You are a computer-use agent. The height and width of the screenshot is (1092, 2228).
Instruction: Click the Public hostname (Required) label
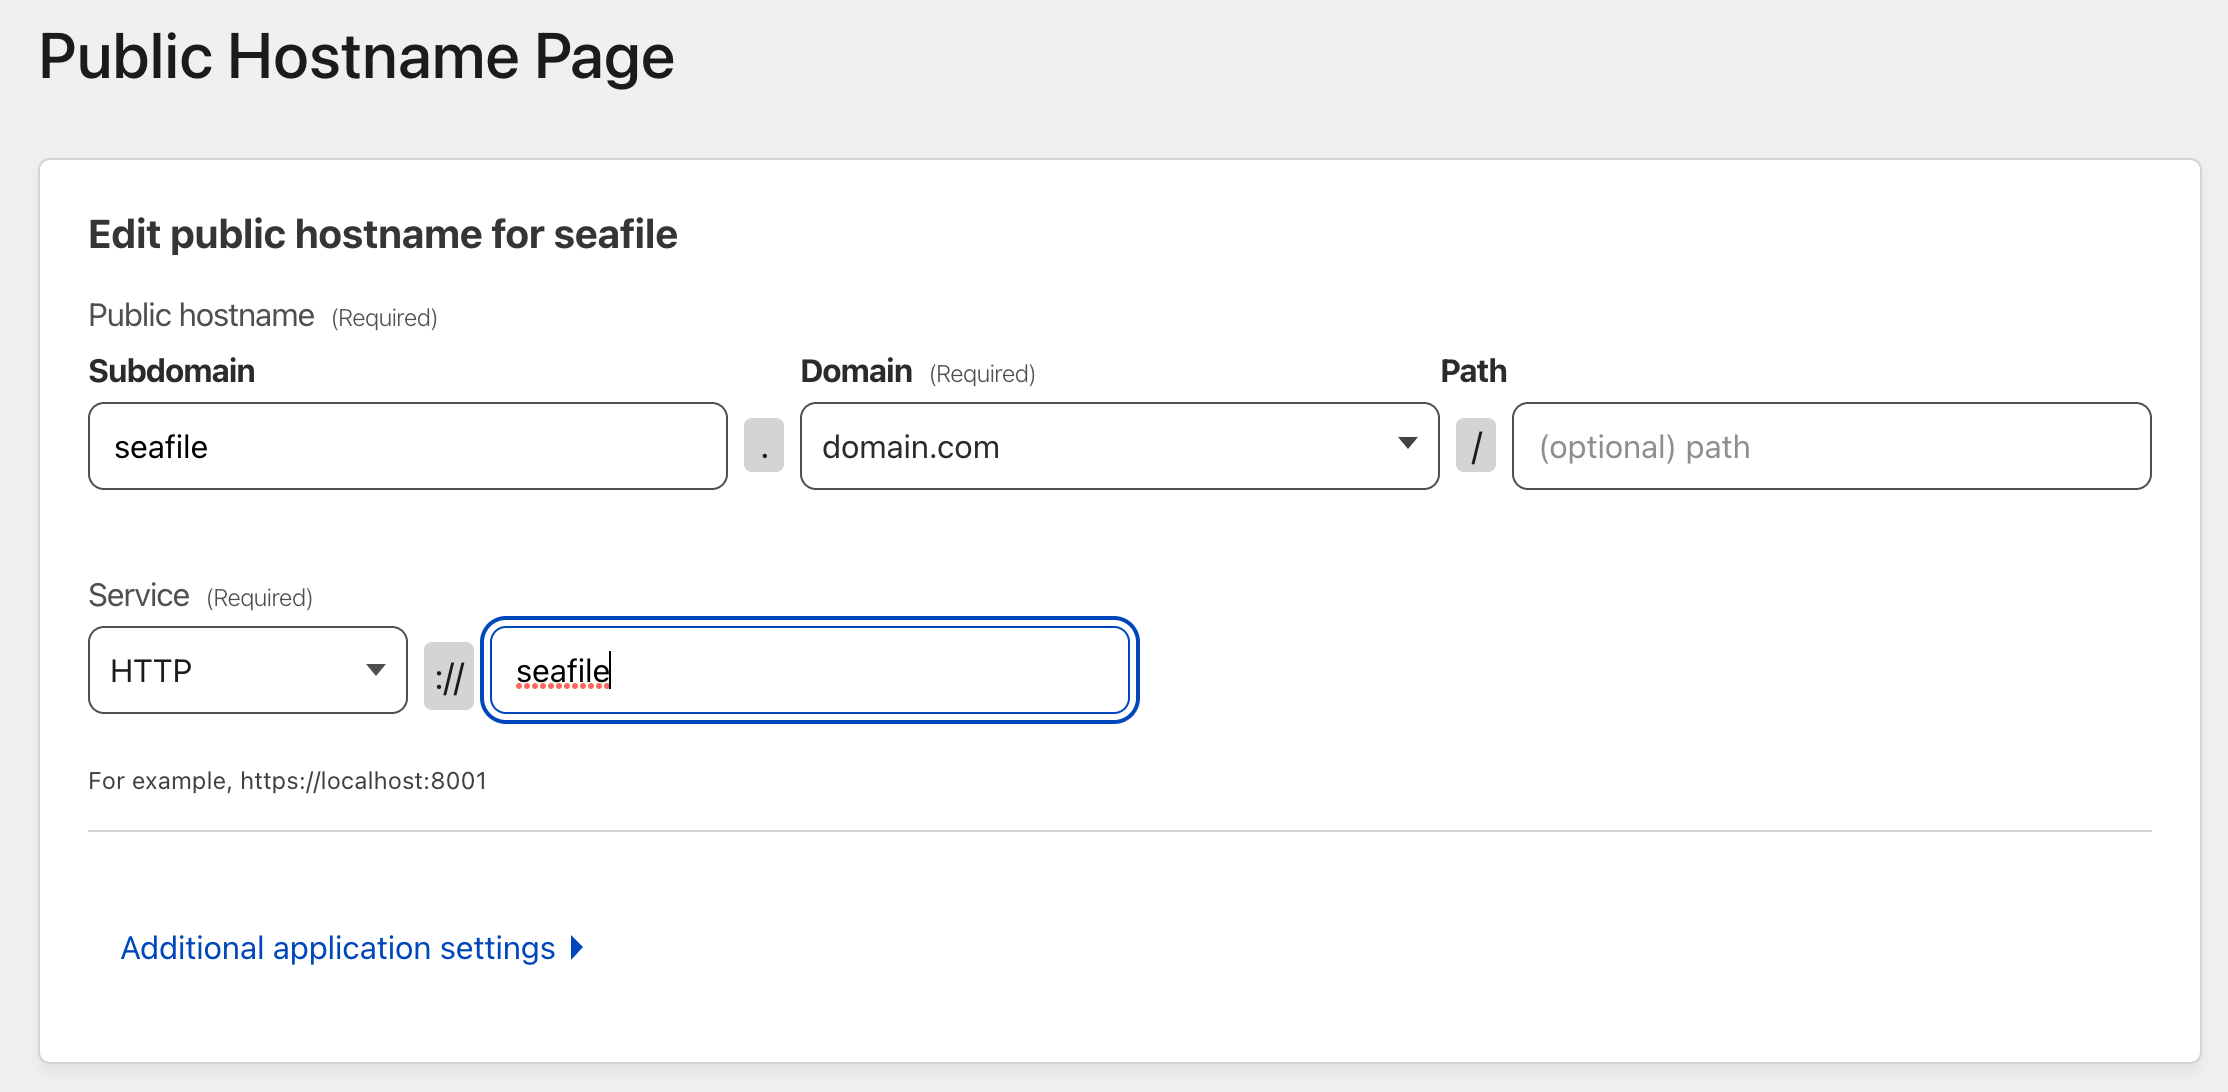point(262,316)
